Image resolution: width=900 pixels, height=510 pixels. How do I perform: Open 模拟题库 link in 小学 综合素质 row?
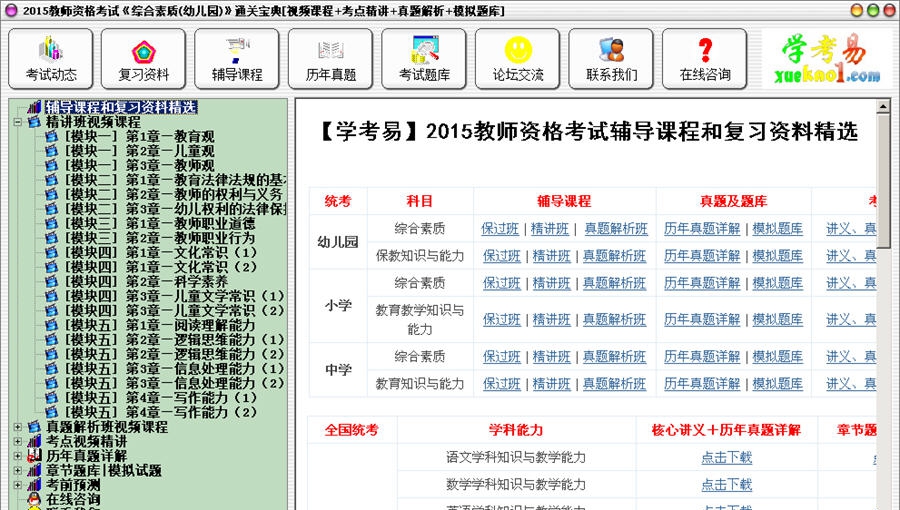point(777,284)
